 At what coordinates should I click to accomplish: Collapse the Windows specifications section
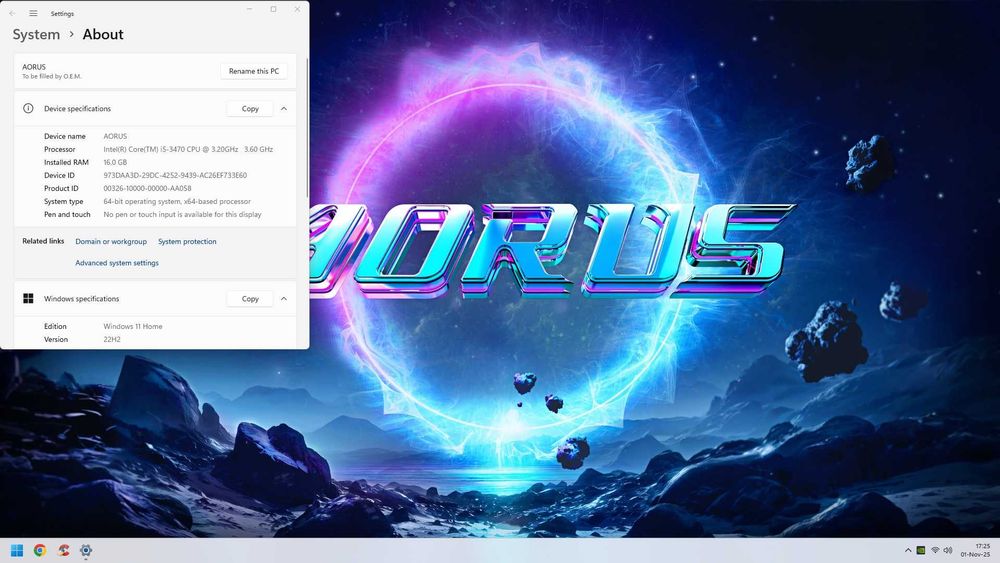pyautogui.click(x=284, y=298)
